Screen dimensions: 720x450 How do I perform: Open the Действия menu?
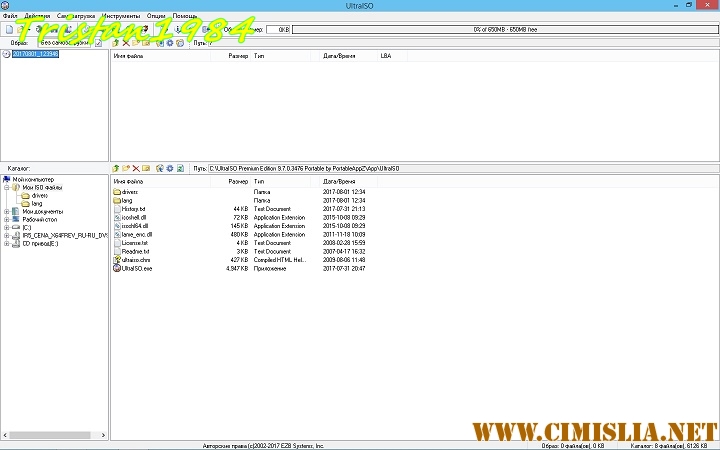37,16
